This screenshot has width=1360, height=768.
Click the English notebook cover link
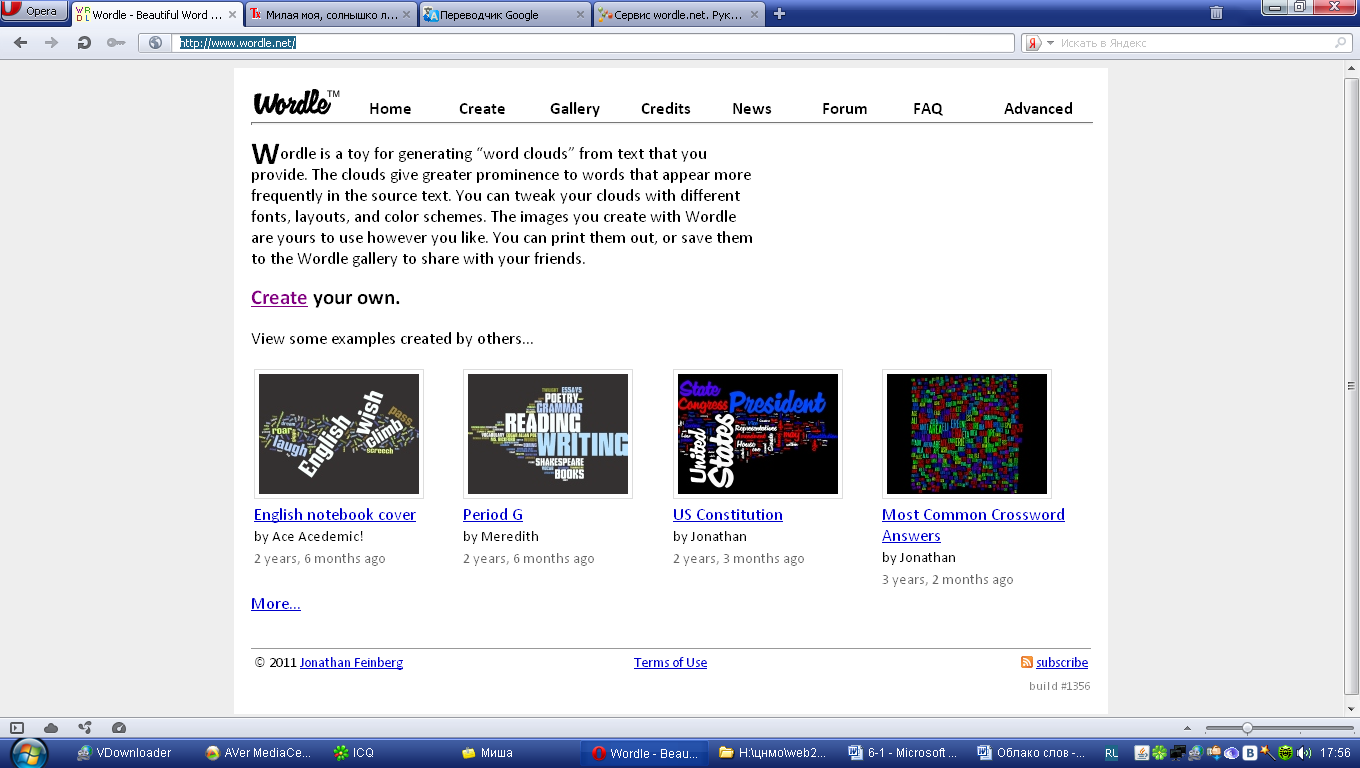pos(335,514)
